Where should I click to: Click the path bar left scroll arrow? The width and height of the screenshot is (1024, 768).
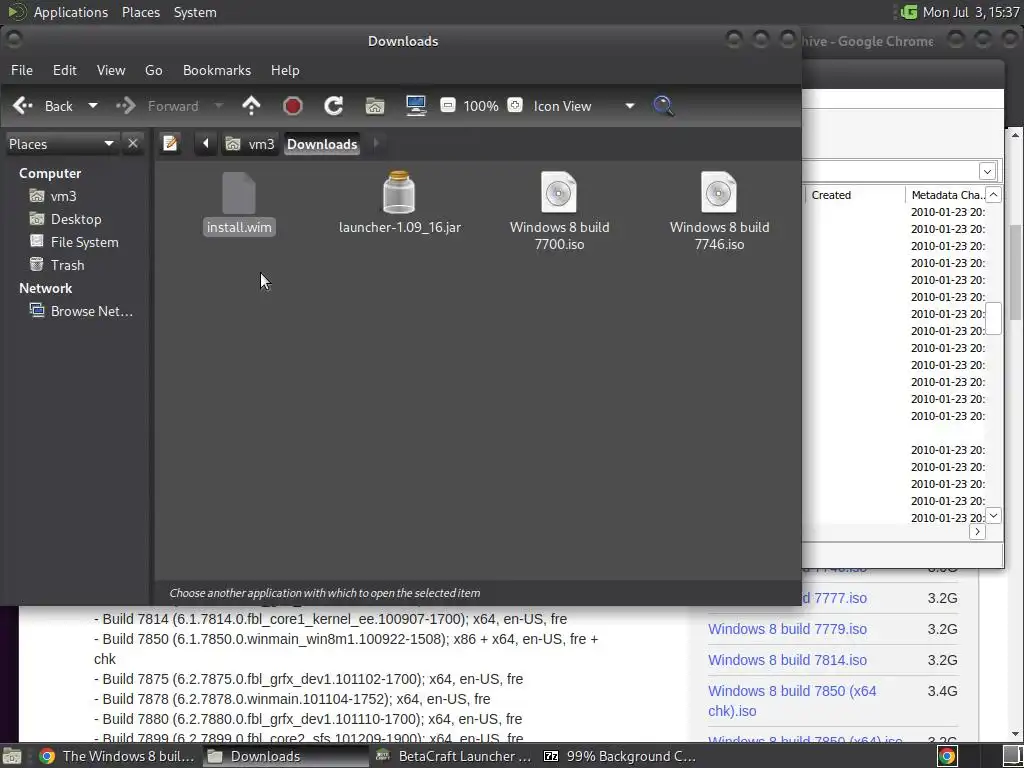tap(206, 144)
